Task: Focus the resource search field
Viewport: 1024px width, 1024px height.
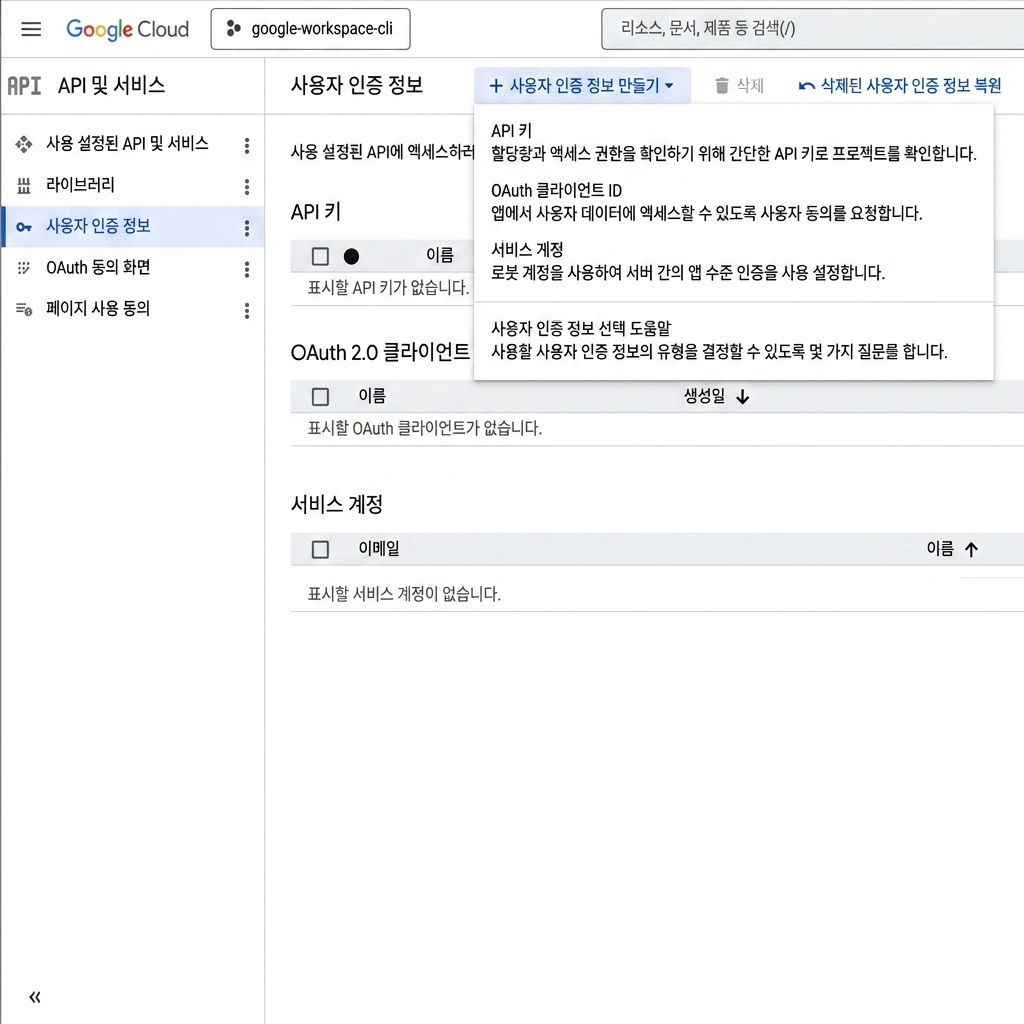Action: (x=812, y=29)
